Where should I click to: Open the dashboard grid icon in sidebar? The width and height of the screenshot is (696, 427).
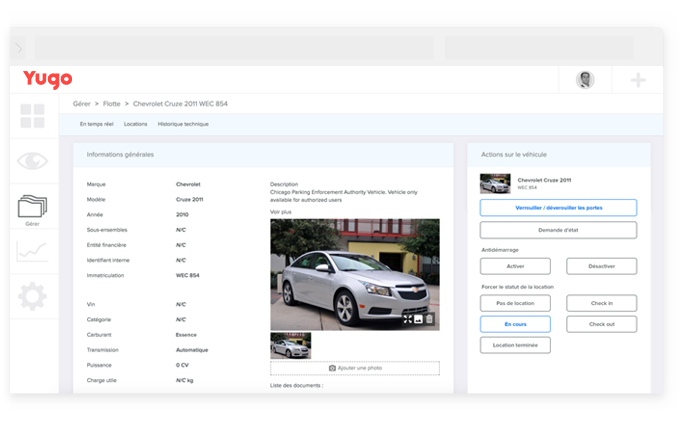tap(32, 116)
